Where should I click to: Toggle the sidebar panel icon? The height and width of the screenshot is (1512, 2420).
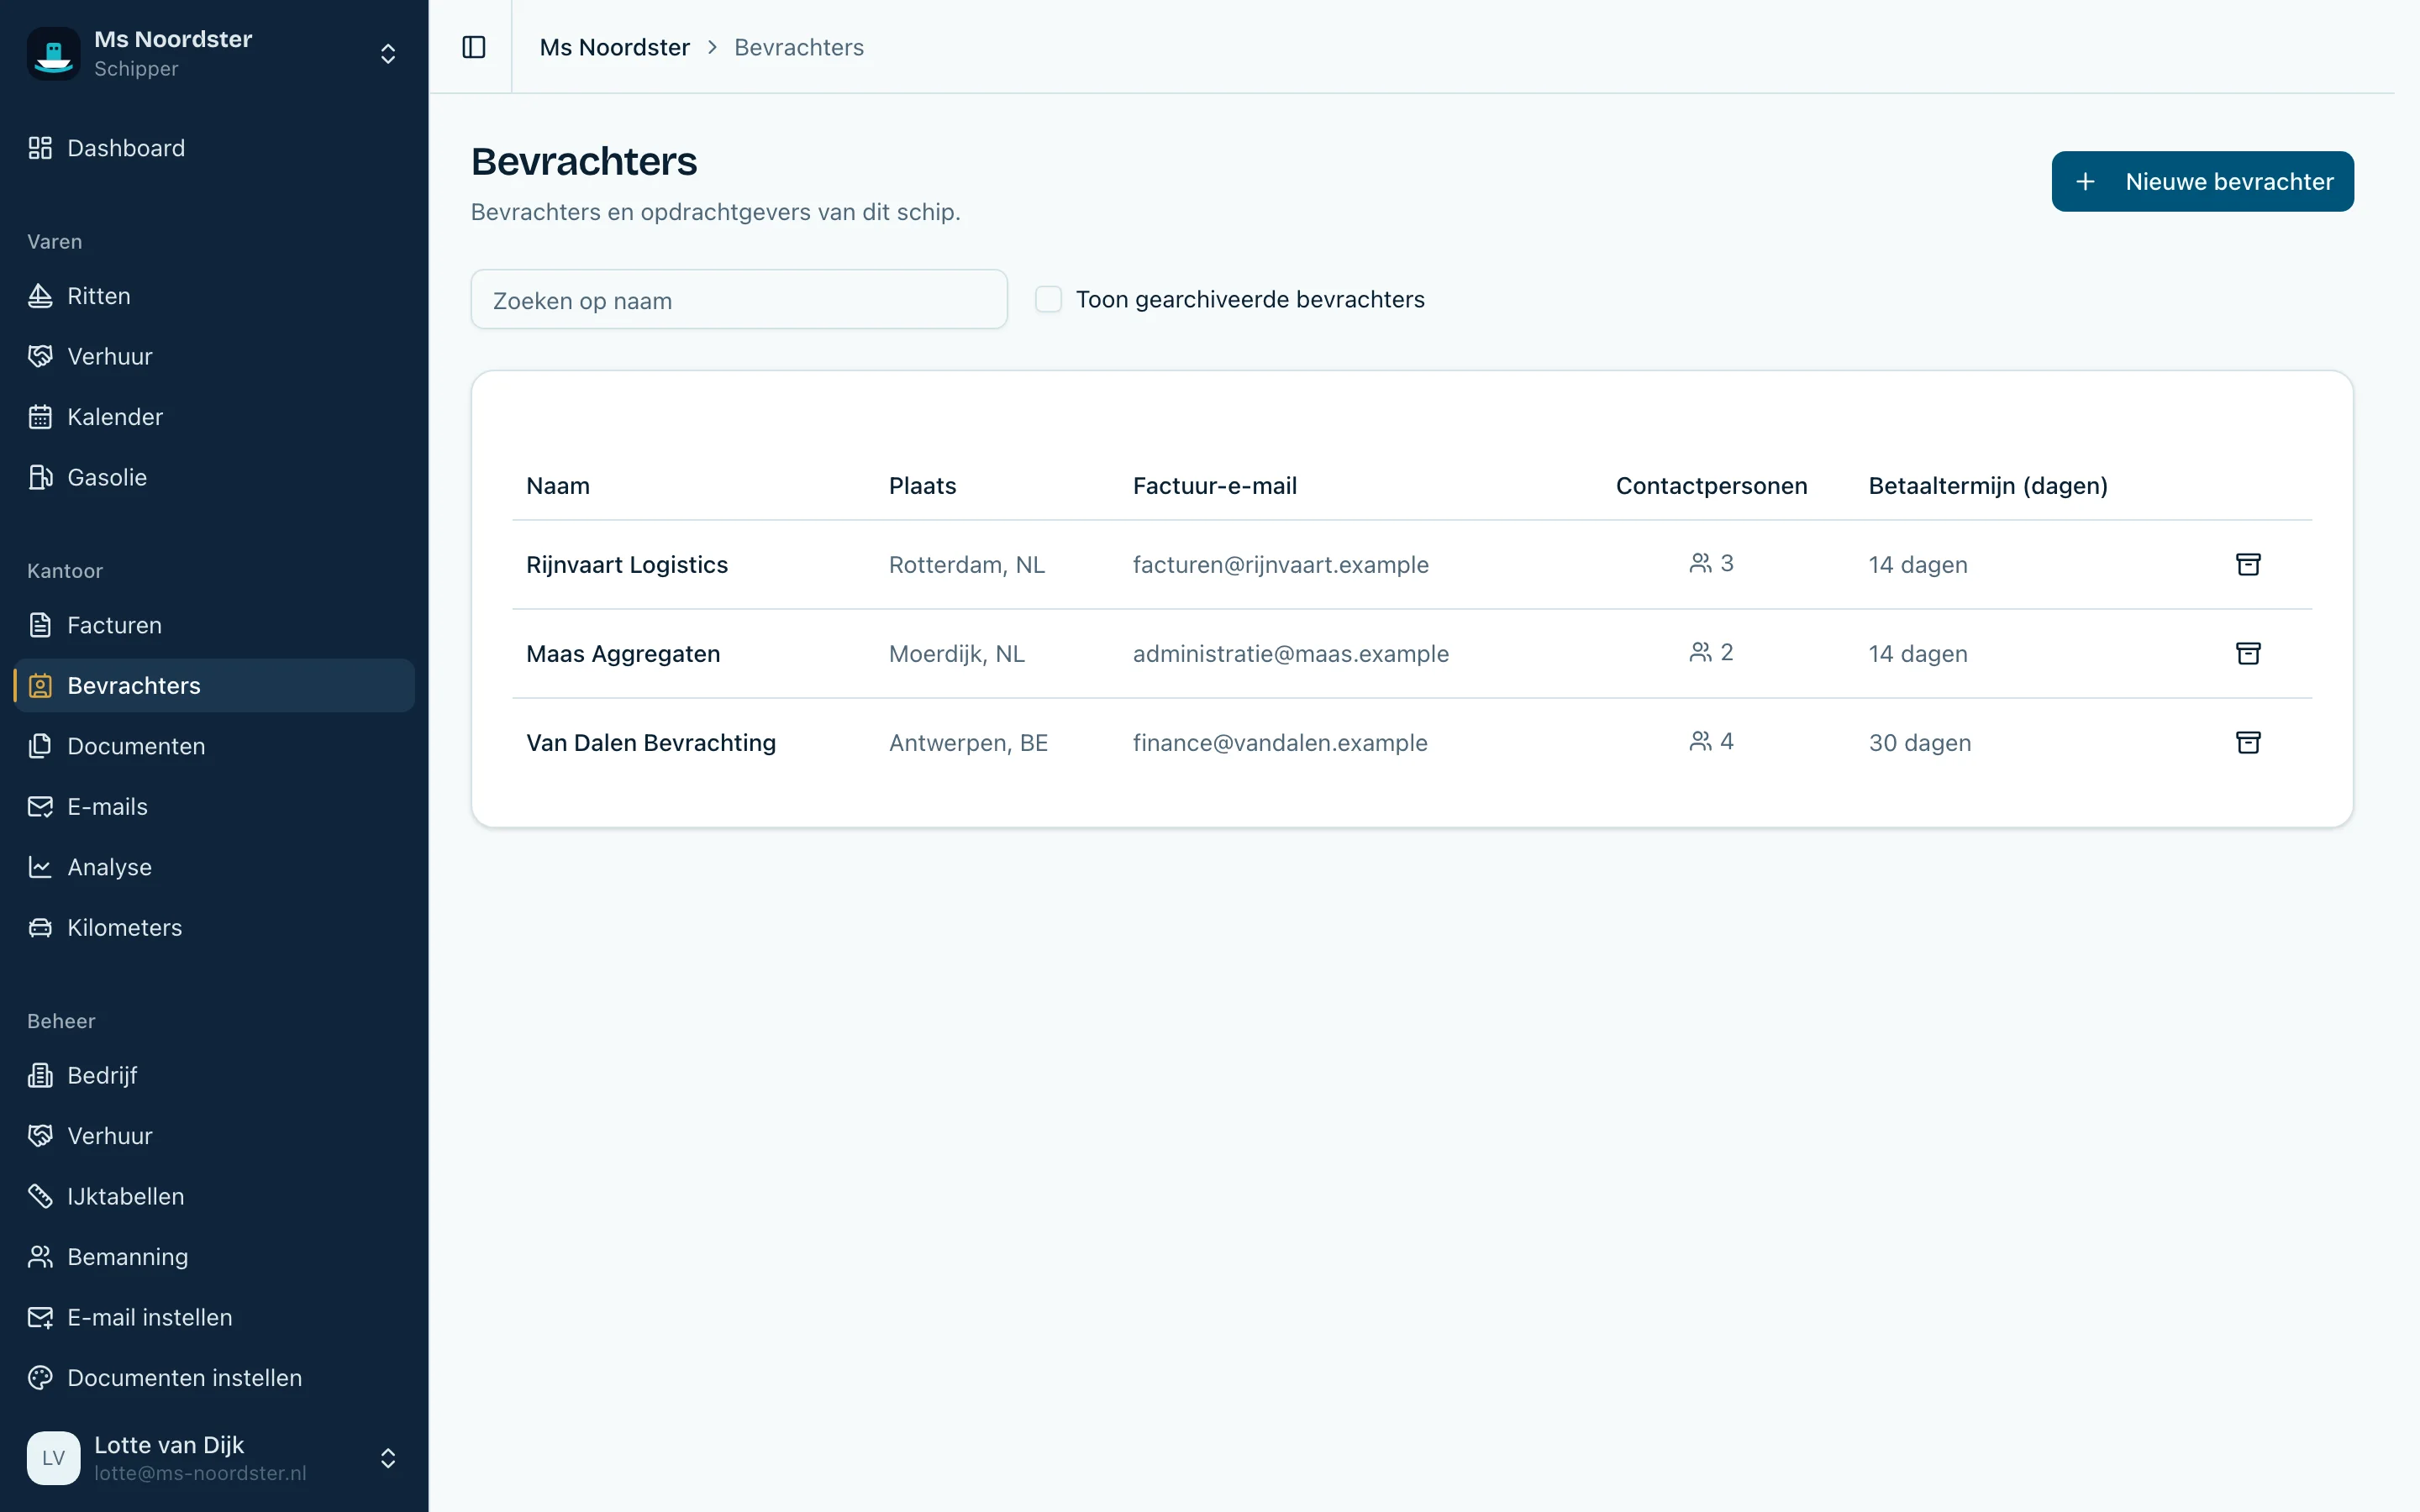pos(474,47)
